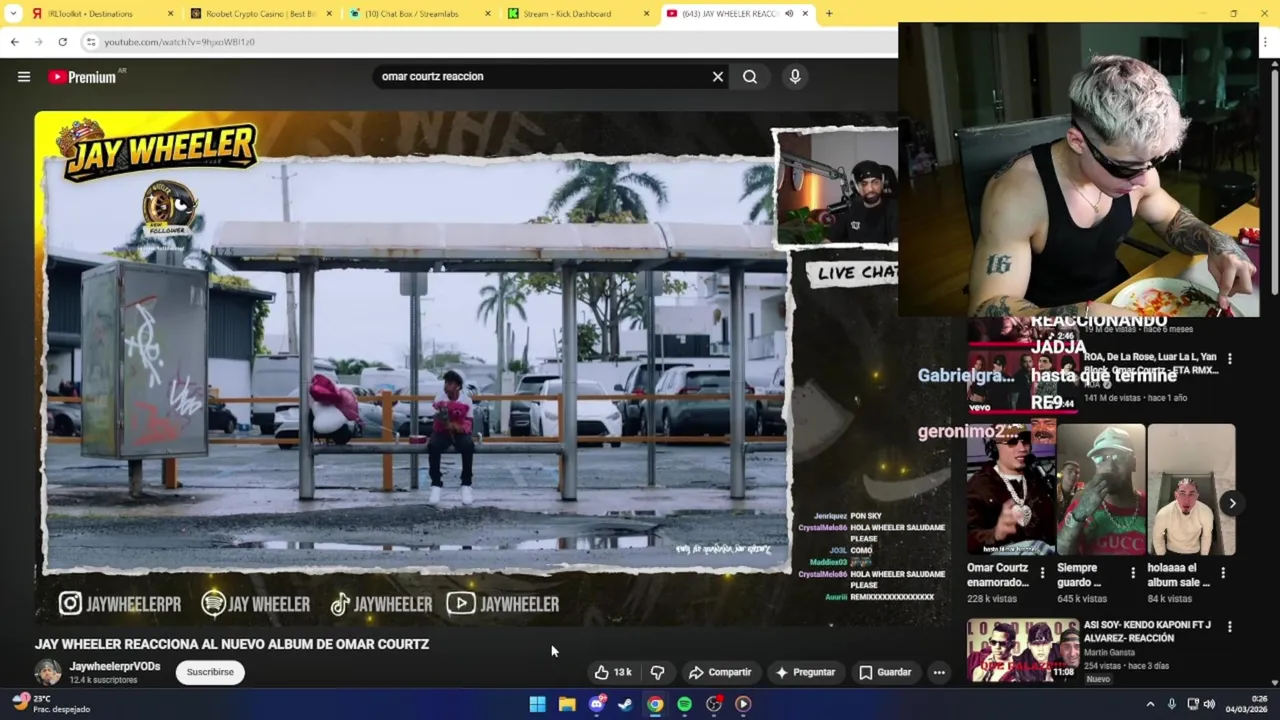Switch to the IRLToolkit Destinations tab

click(x=98, y=14)
